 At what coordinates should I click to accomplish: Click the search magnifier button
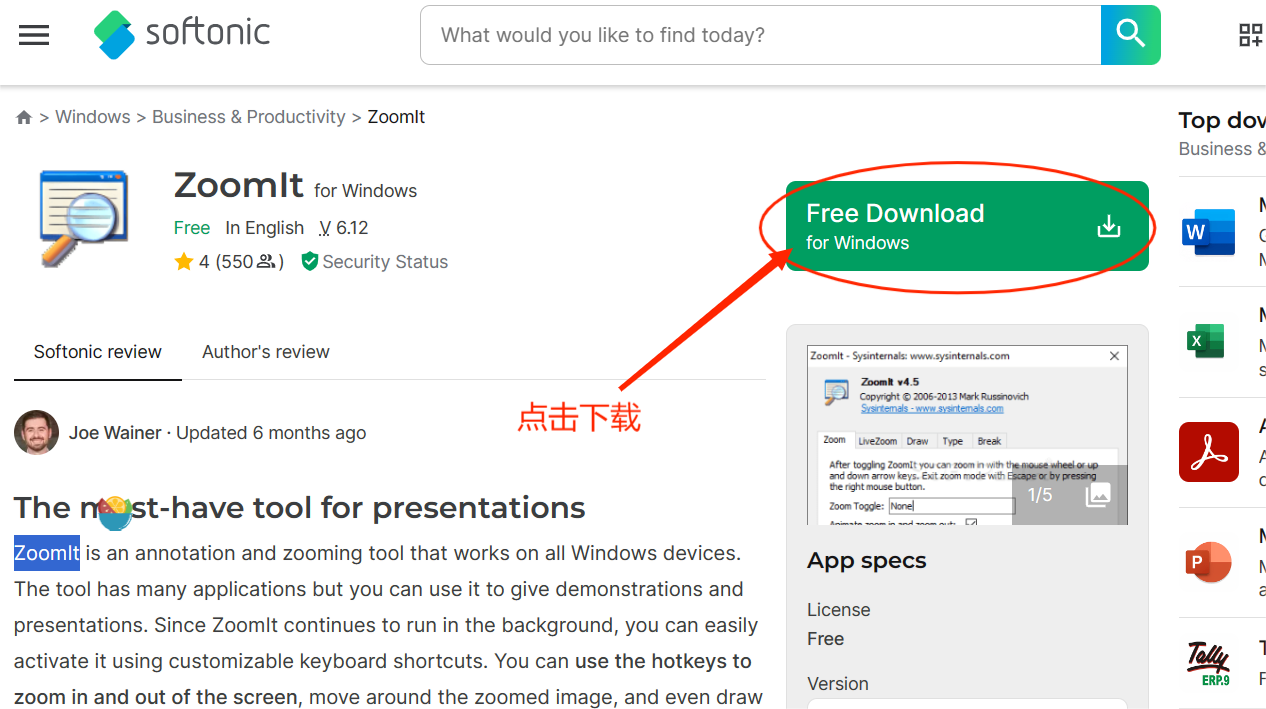tap(1130, 35)
